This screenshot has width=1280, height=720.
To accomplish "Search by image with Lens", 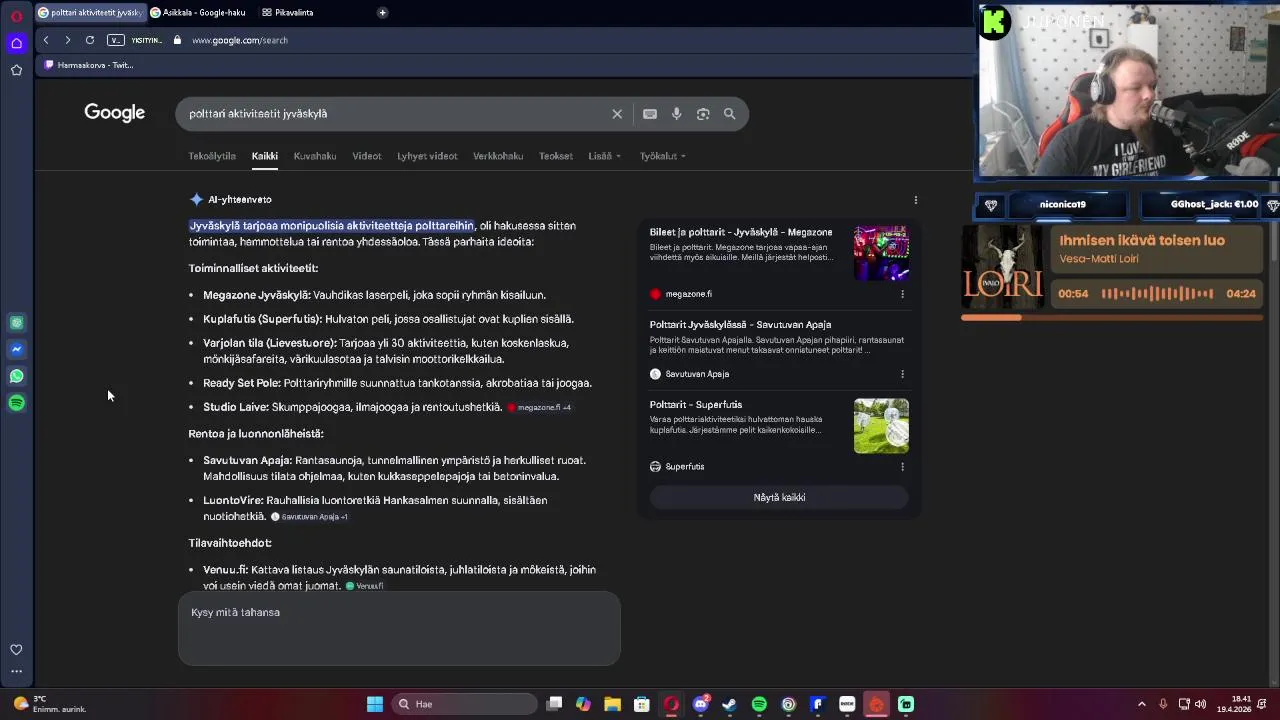I will (703, 114).
